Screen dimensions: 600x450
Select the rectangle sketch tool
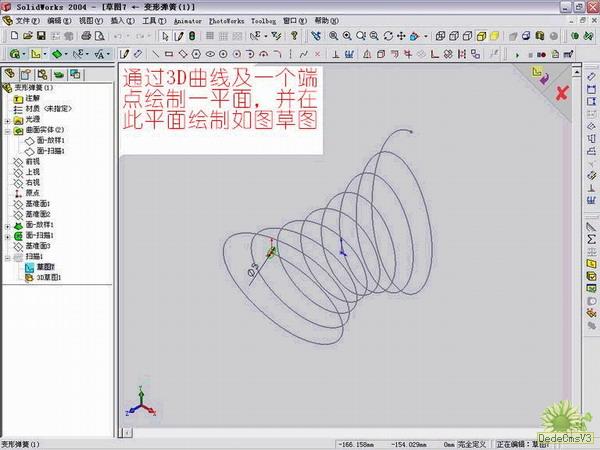pos(168,53)
